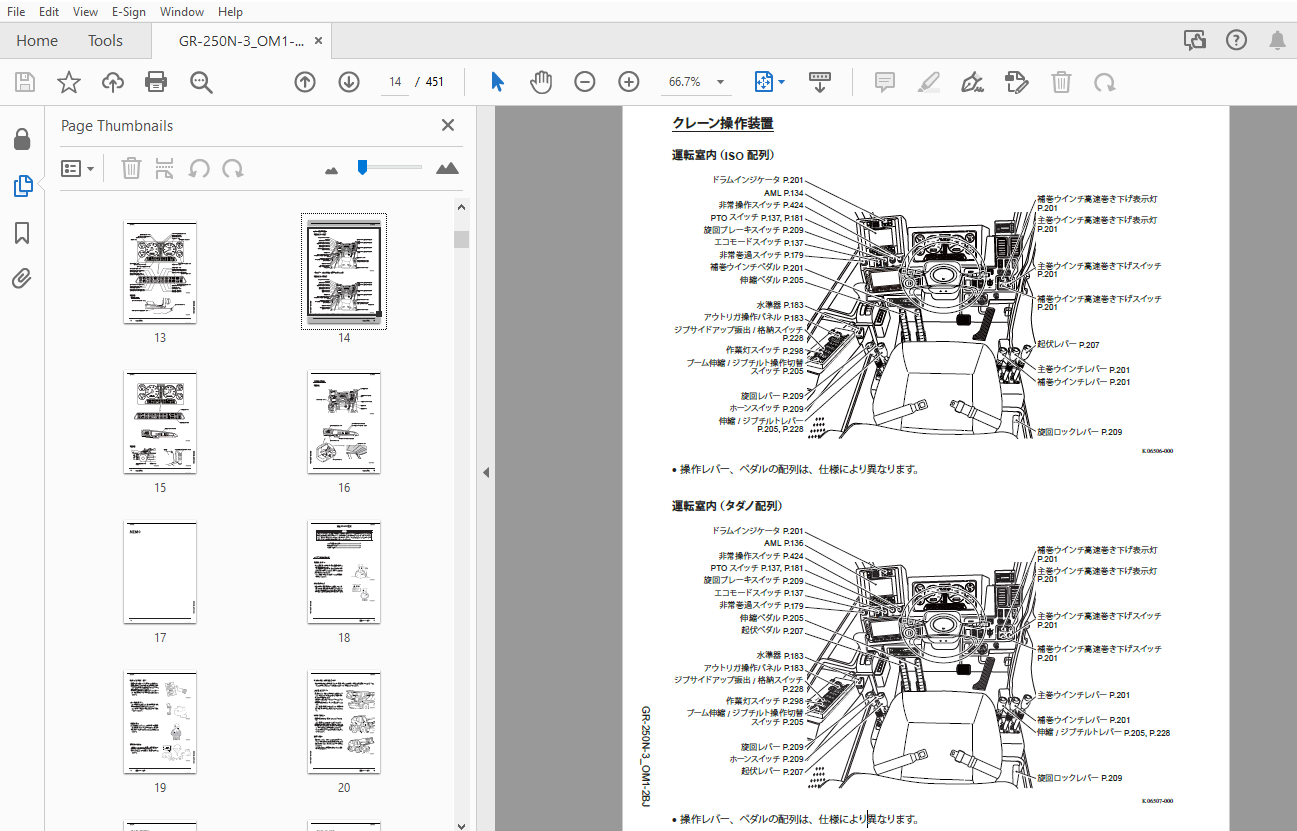1297x831 pixels.
Task: Open the Help menu
Action: 230,12
